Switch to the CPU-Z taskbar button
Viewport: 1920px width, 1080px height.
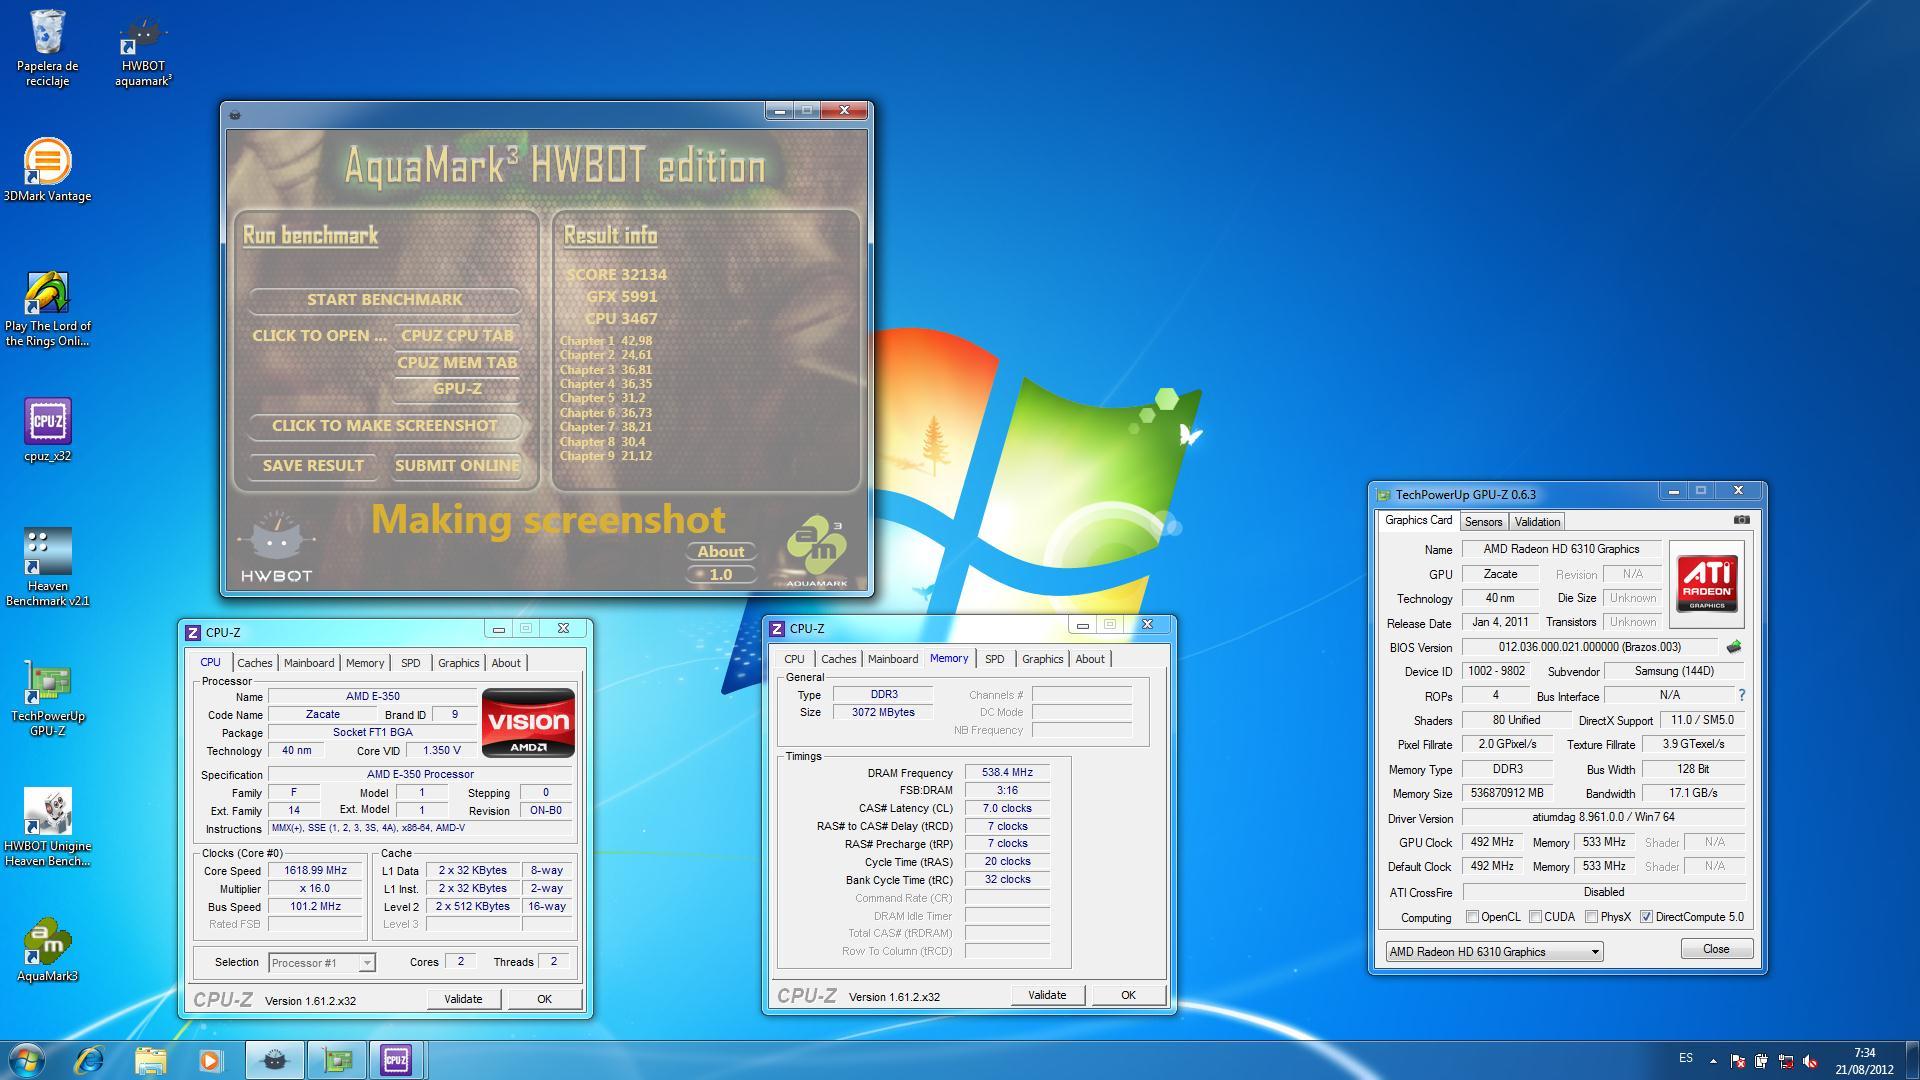click(x=396, y=1060)
